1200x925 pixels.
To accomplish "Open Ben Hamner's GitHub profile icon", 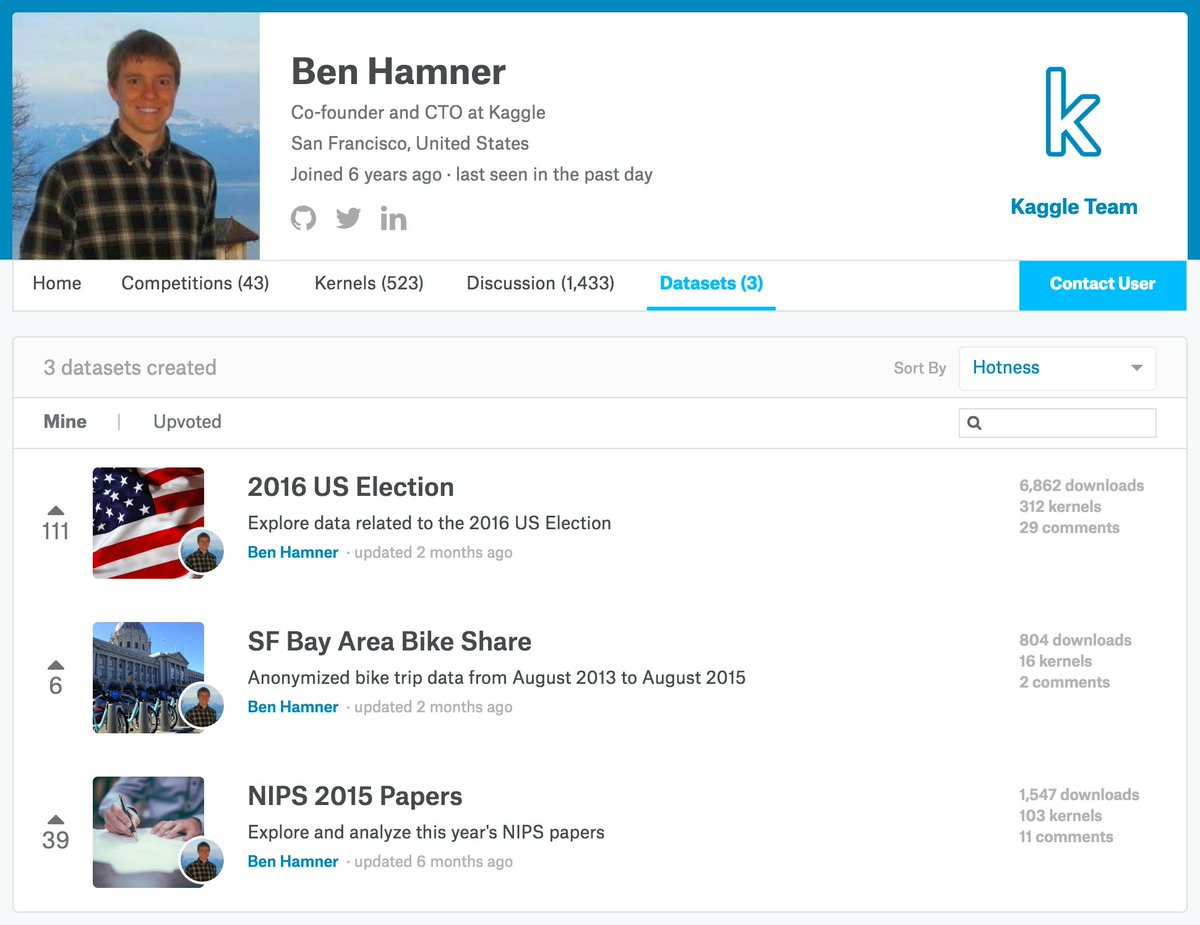I will coord(303,218).
